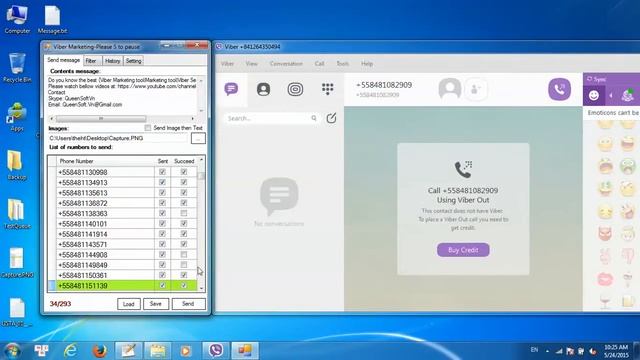Viewport: 640px width, 360px height.
Task: Toggle Sent checkbox for +558481140101
Action: point(162,224)
